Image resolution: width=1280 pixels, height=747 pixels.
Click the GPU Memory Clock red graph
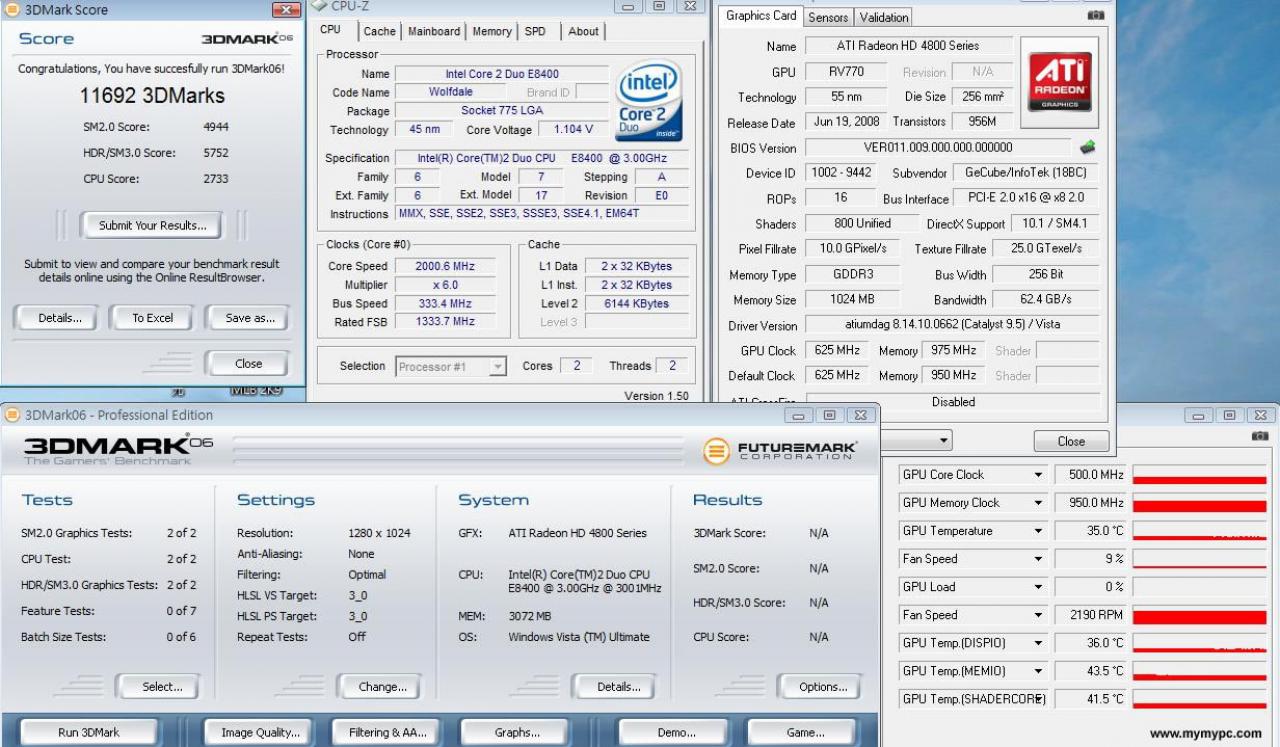[1200, 503]
